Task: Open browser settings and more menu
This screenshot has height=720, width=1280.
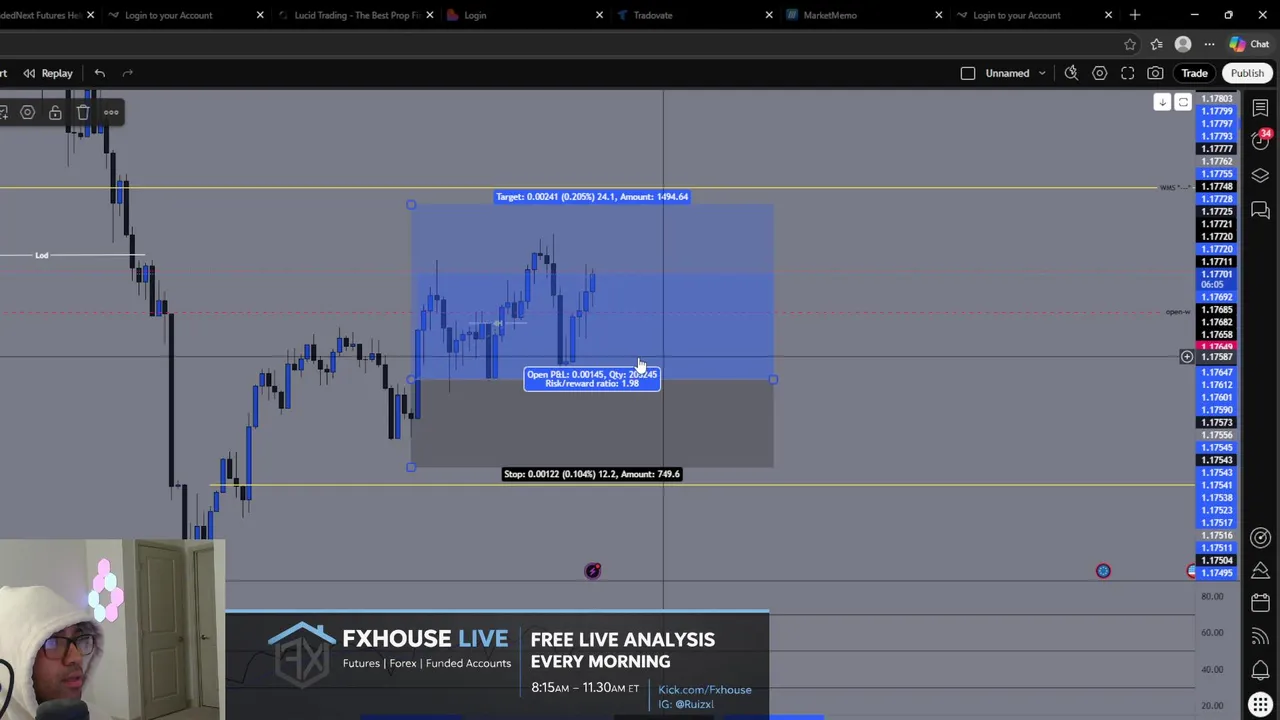Action: pos(1209,44)
